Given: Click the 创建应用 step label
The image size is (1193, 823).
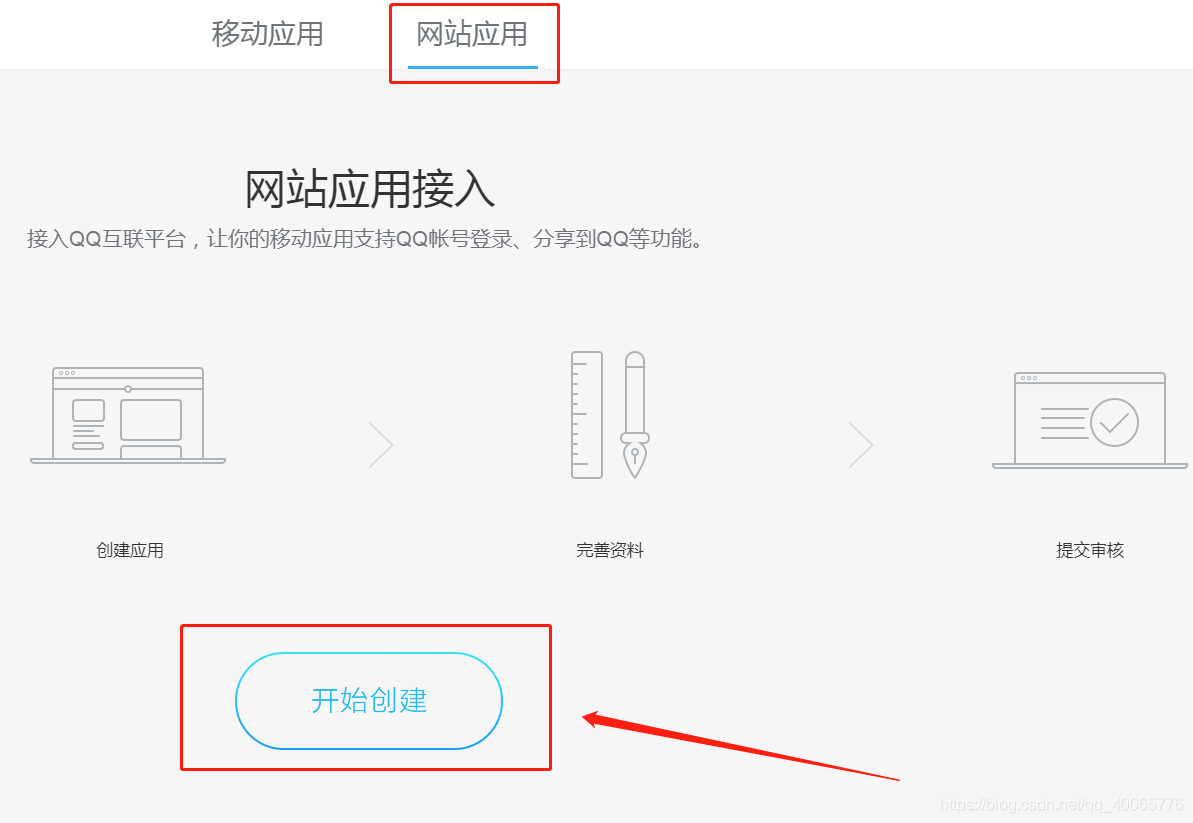Looking at the screenshot, I should (x=129, y=550).
